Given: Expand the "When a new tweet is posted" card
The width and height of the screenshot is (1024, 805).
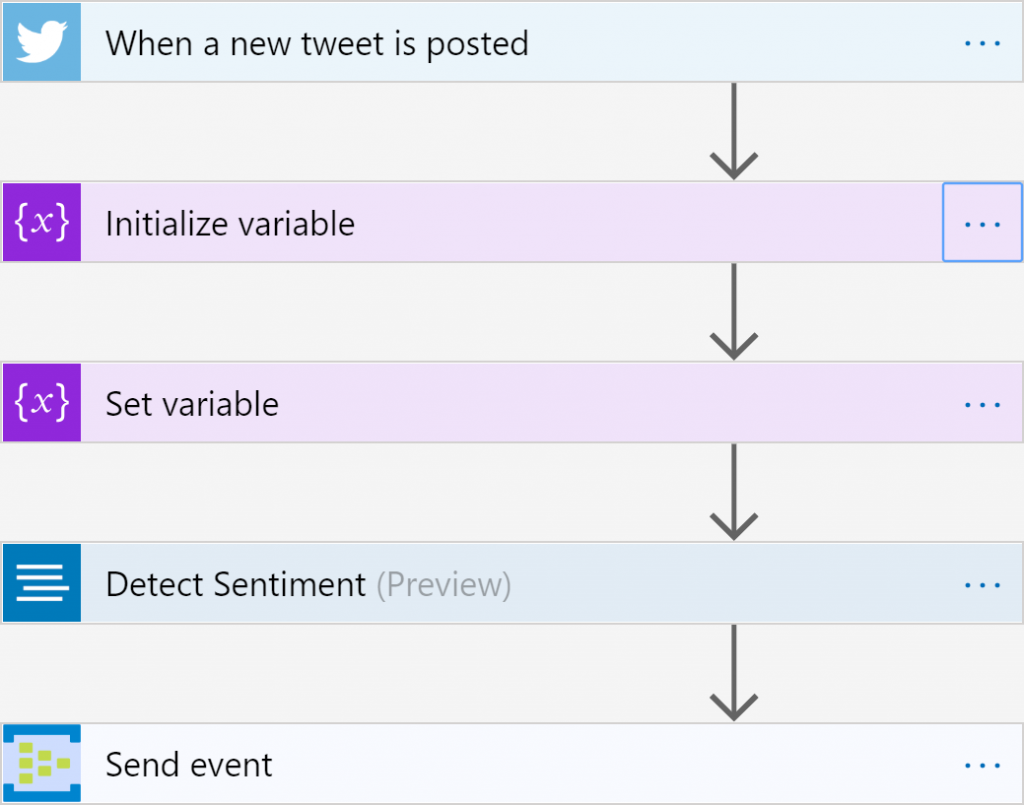Looking at the screenshot, I should [317, 44].
